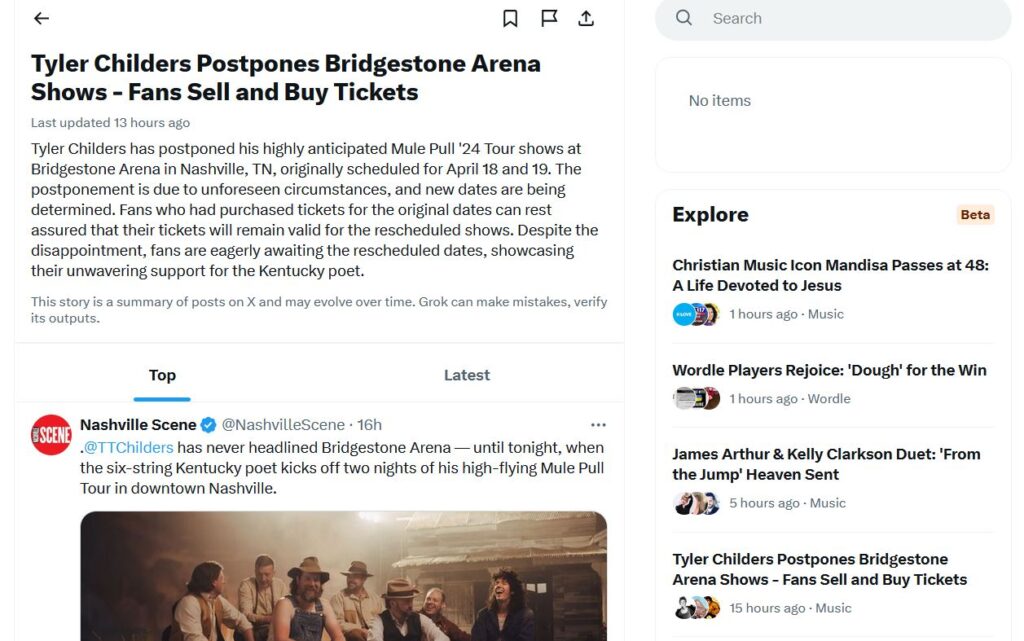Screen dimensions: 1024x641
Task: Select the Top tab
Action: [162, 375]
